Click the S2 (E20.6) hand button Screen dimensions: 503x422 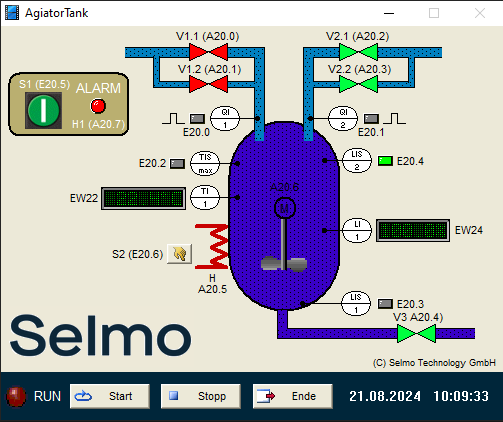pos(179,254)
